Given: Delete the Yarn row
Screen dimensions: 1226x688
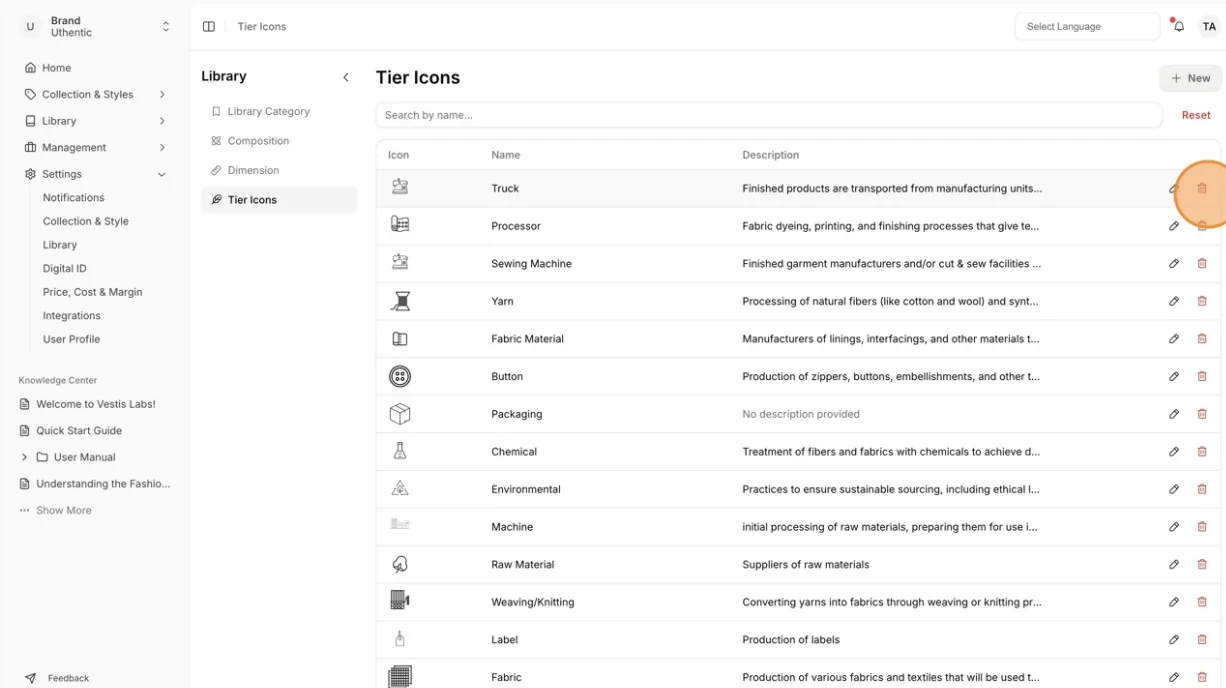Looking at the screenshot, I should point(1202,301).
